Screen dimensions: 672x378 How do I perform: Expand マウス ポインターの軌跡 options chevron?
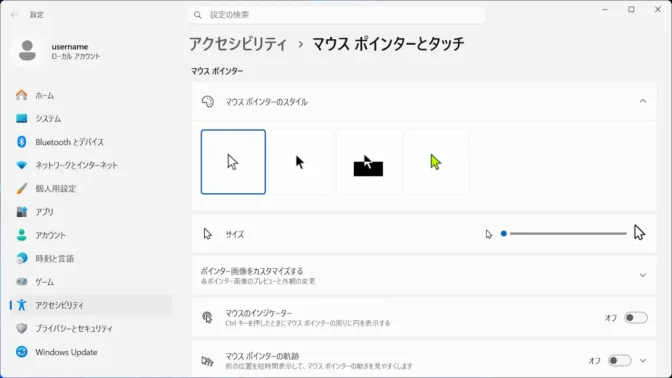[x=642, y=360]
